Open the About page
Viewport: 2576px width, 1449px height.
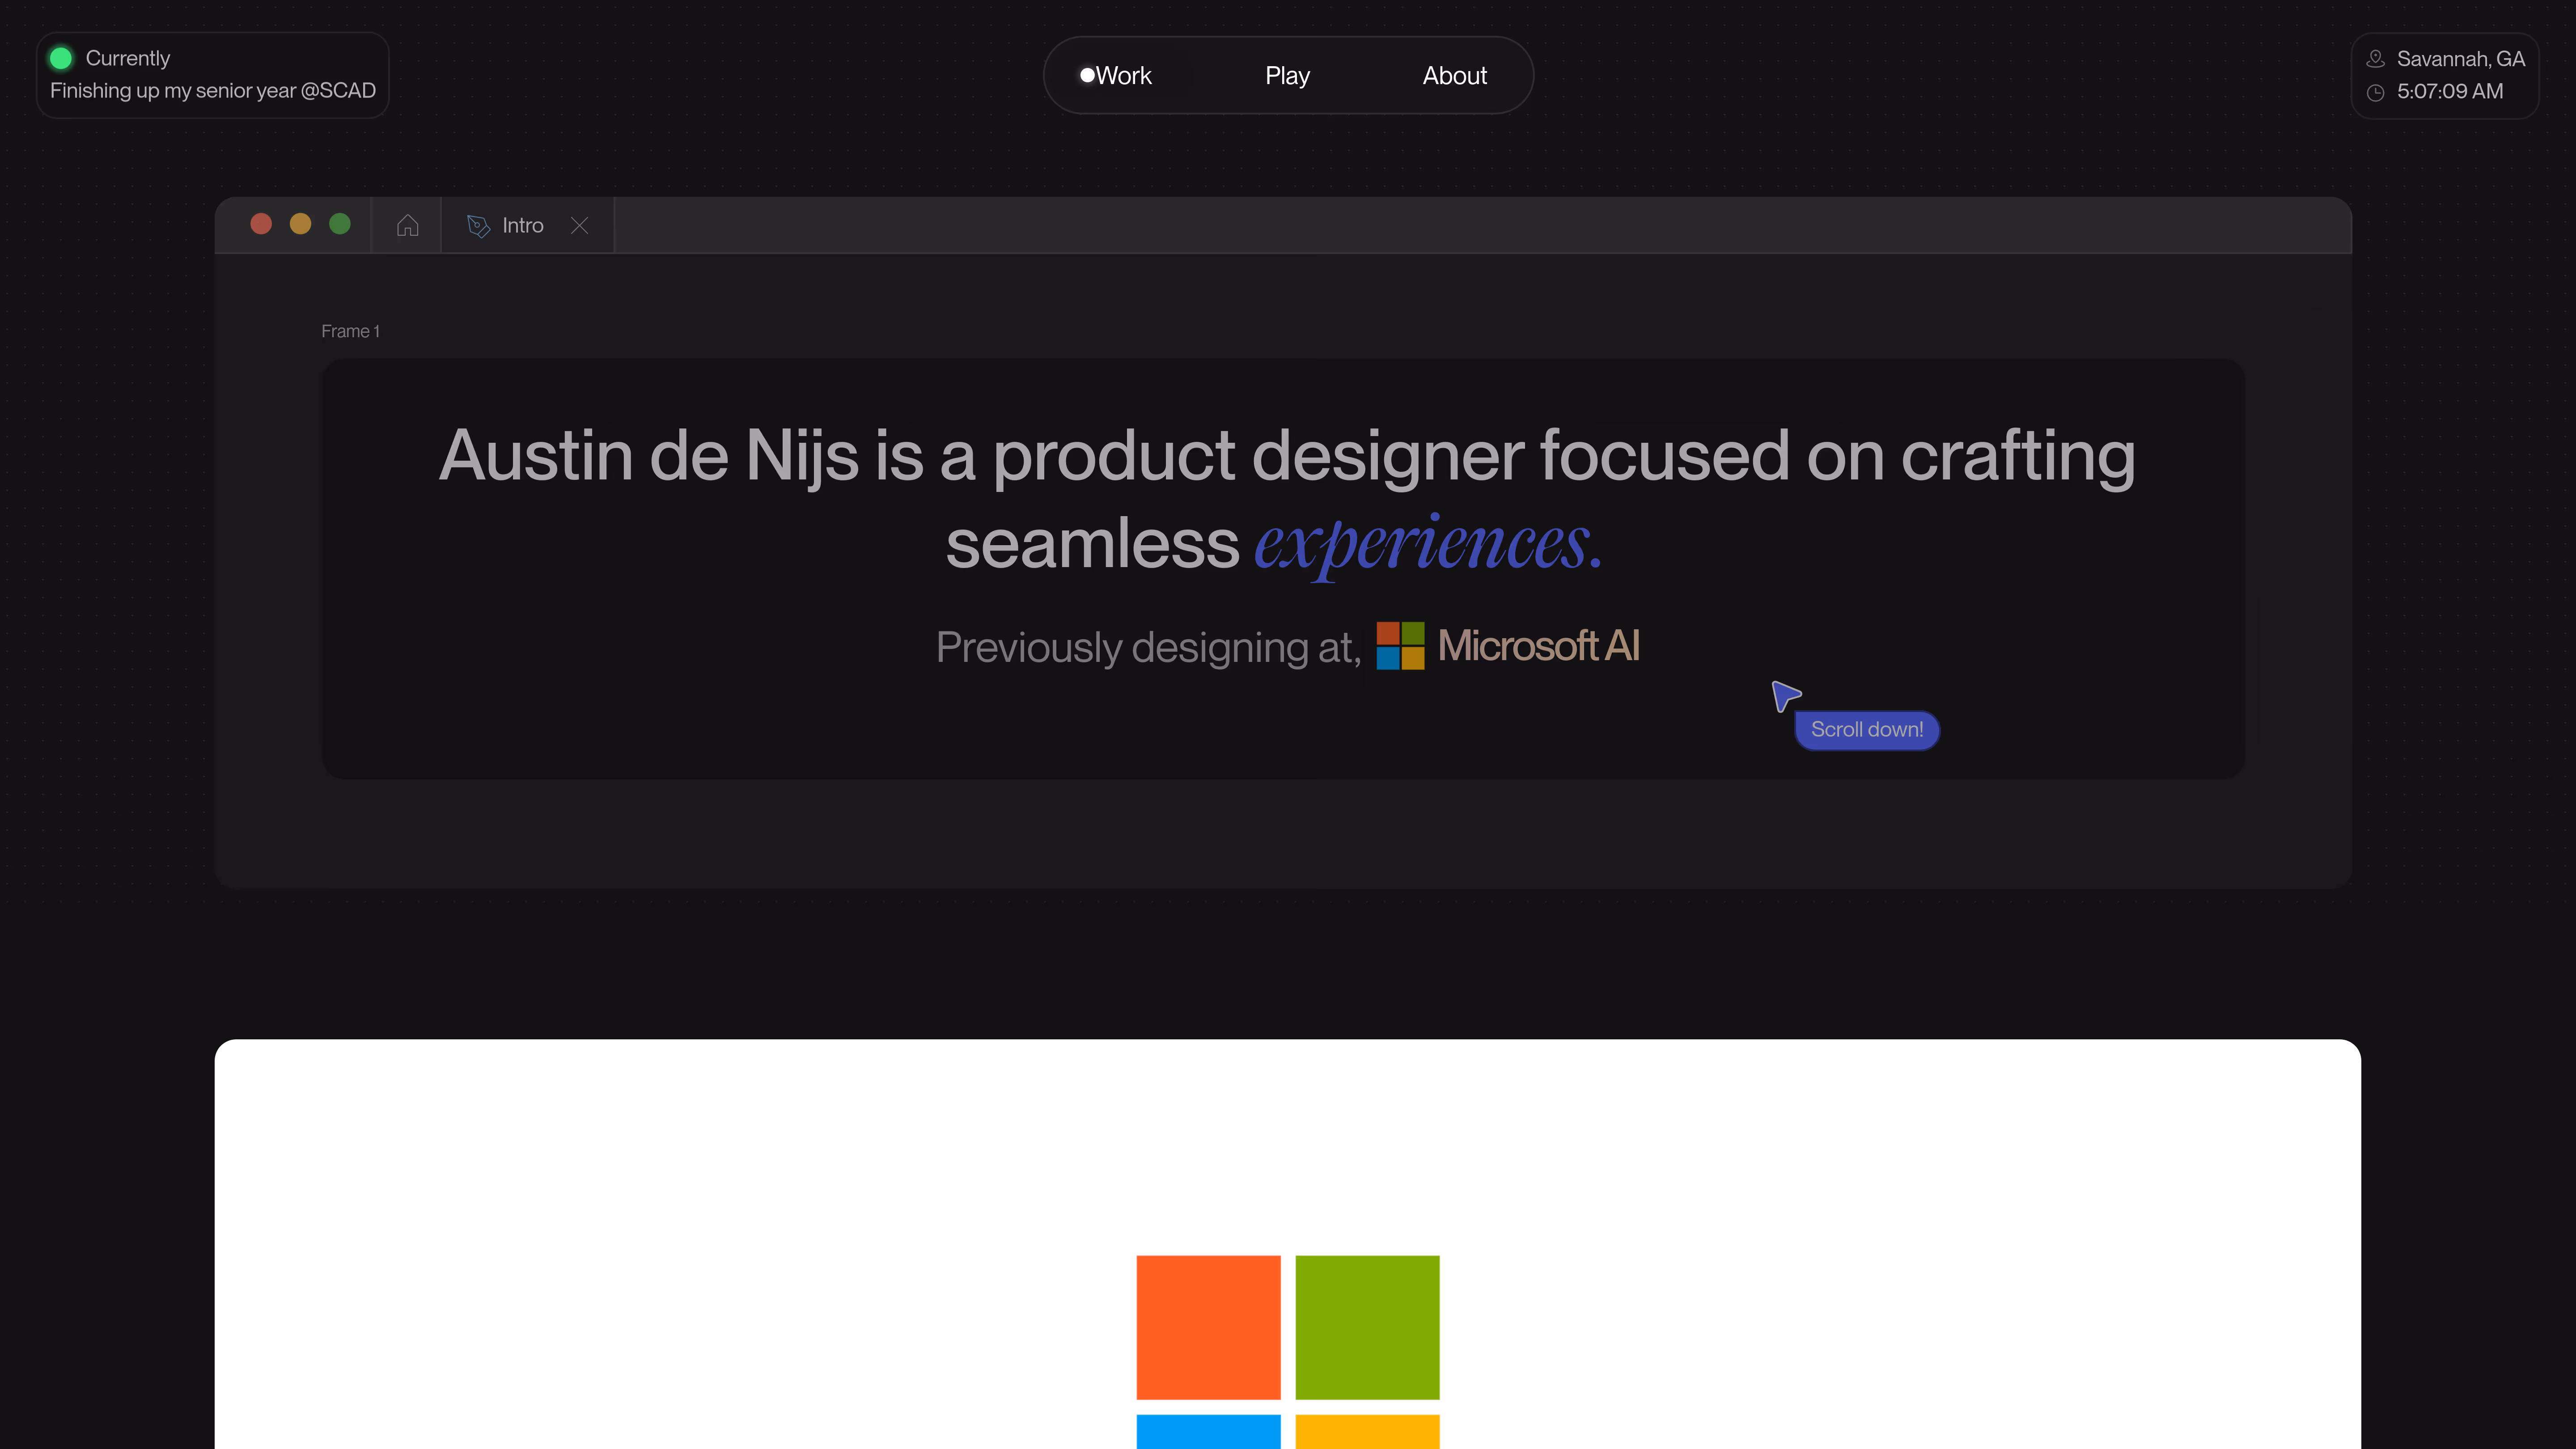(x=1454, y=76)
